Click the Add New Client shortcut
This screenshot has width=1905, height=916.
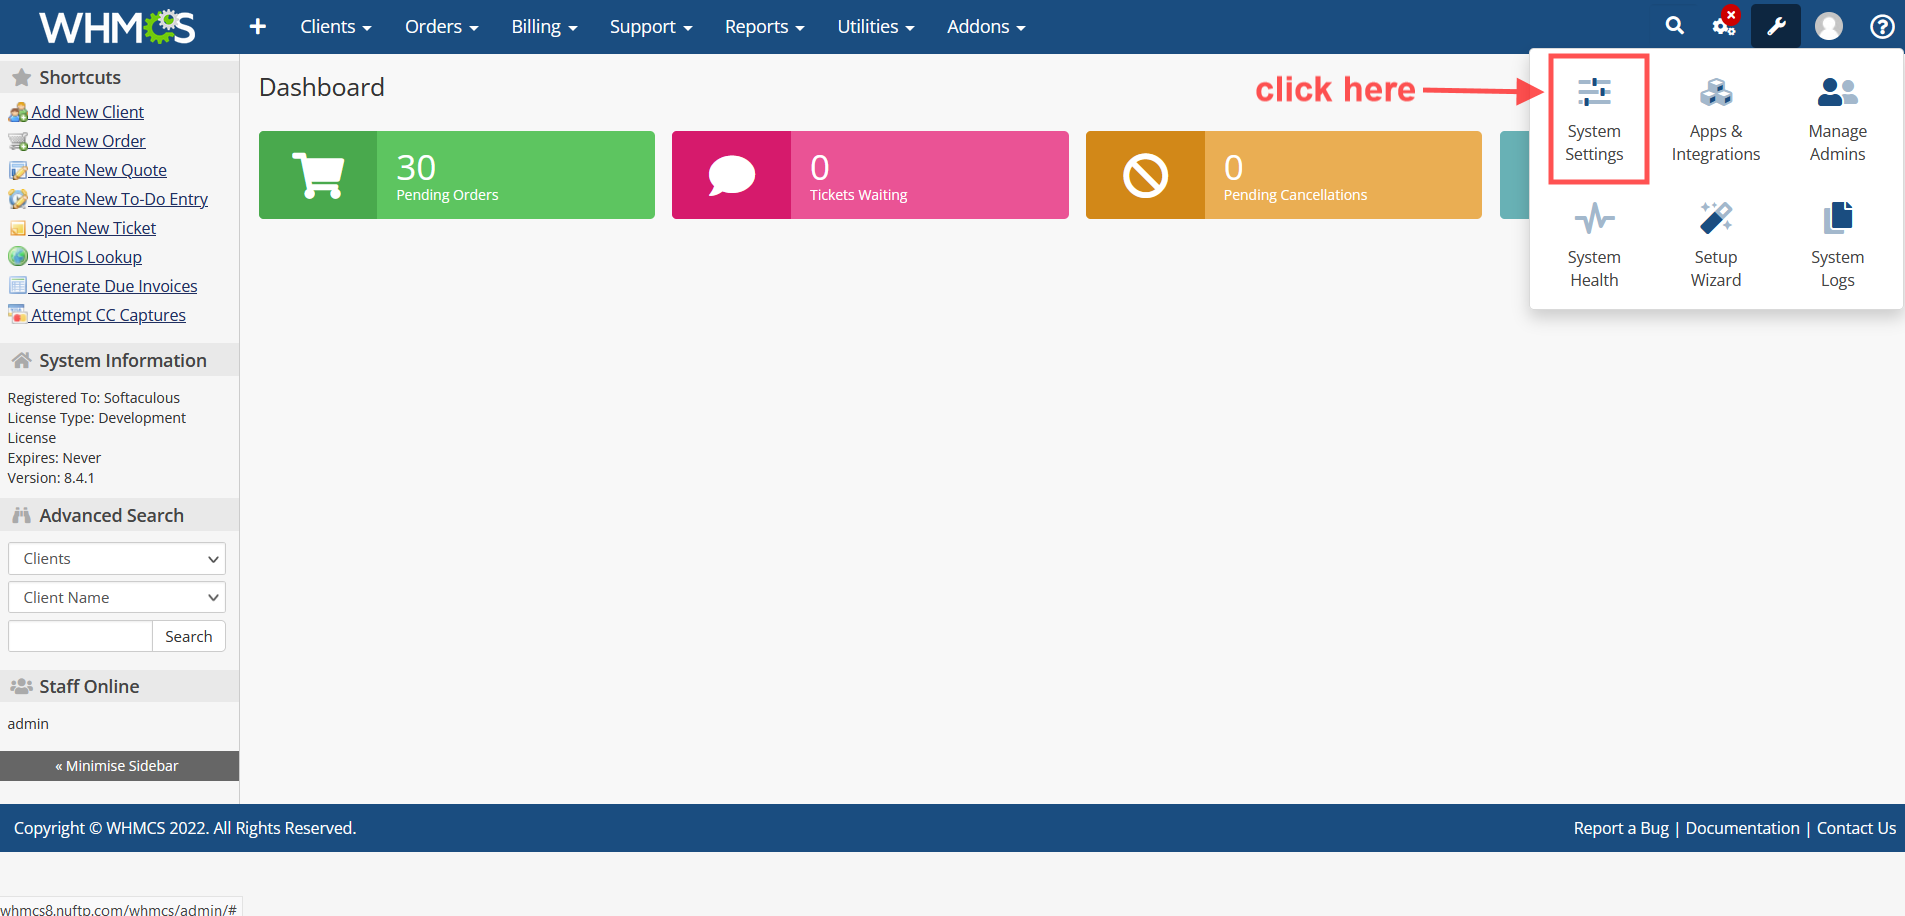point(87,112)
